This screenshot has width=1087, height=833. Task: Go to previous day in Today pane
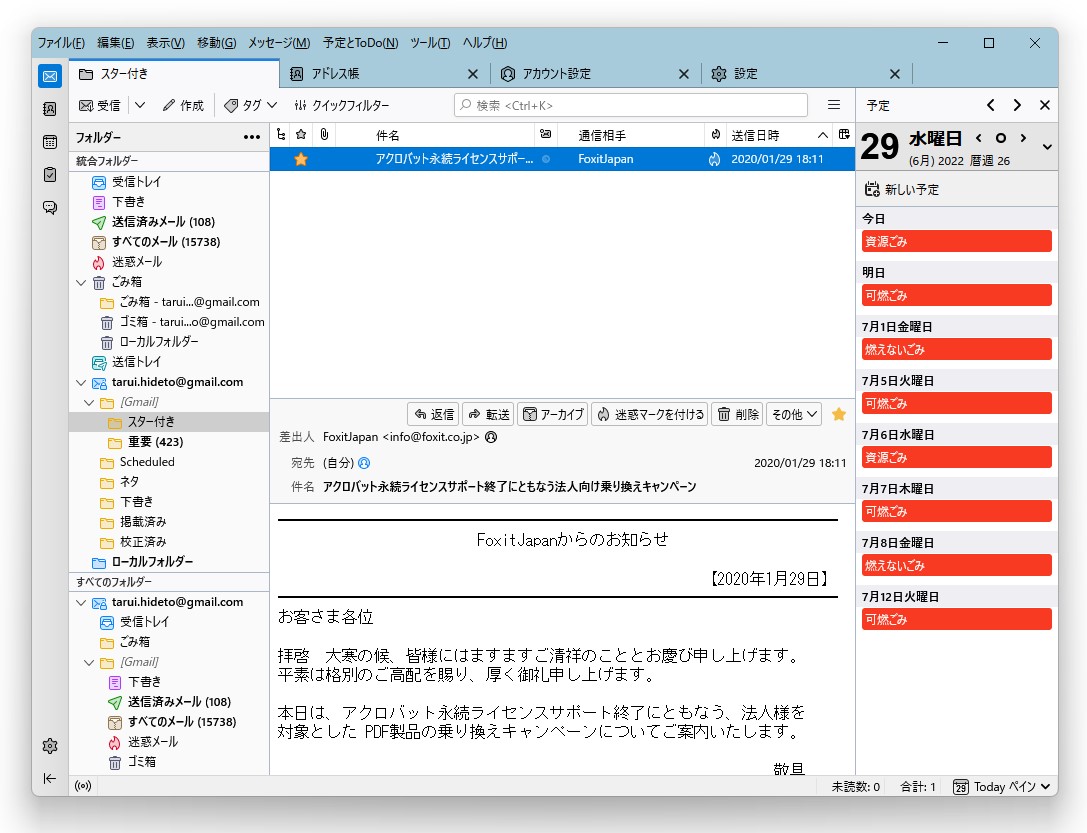coord(979,138)
